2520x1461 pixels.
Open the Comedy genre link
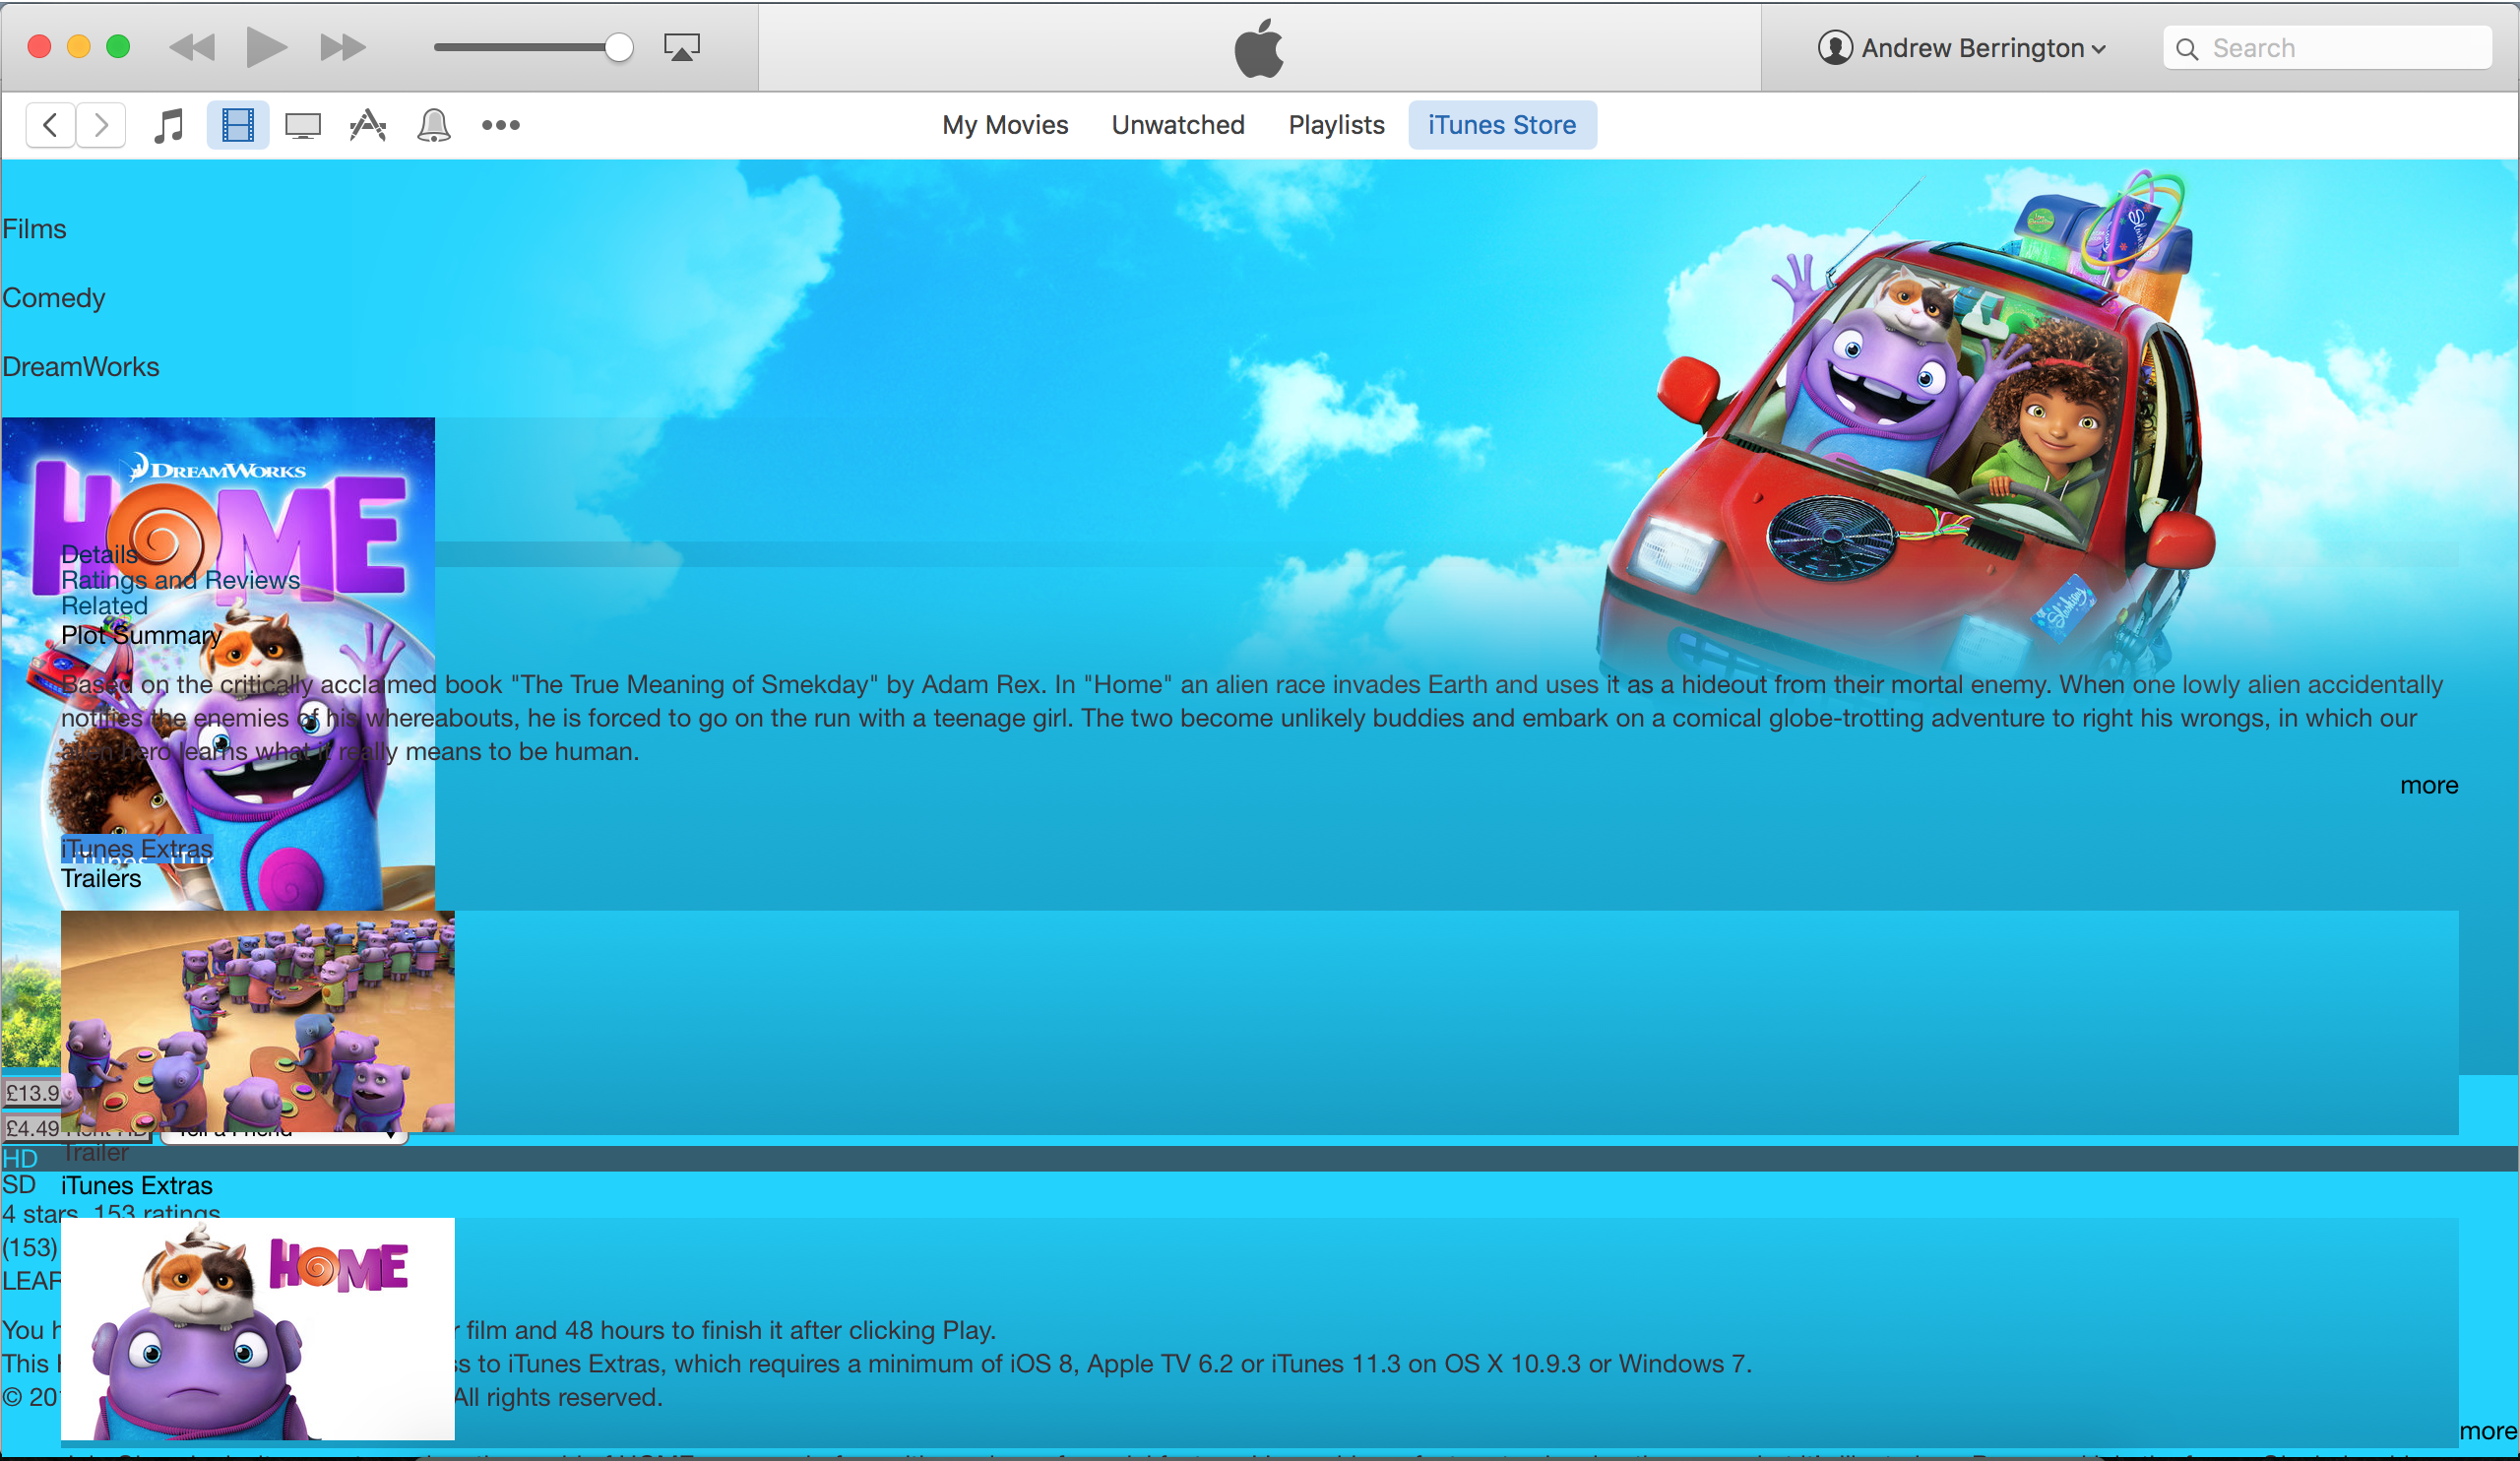(54, 298)
